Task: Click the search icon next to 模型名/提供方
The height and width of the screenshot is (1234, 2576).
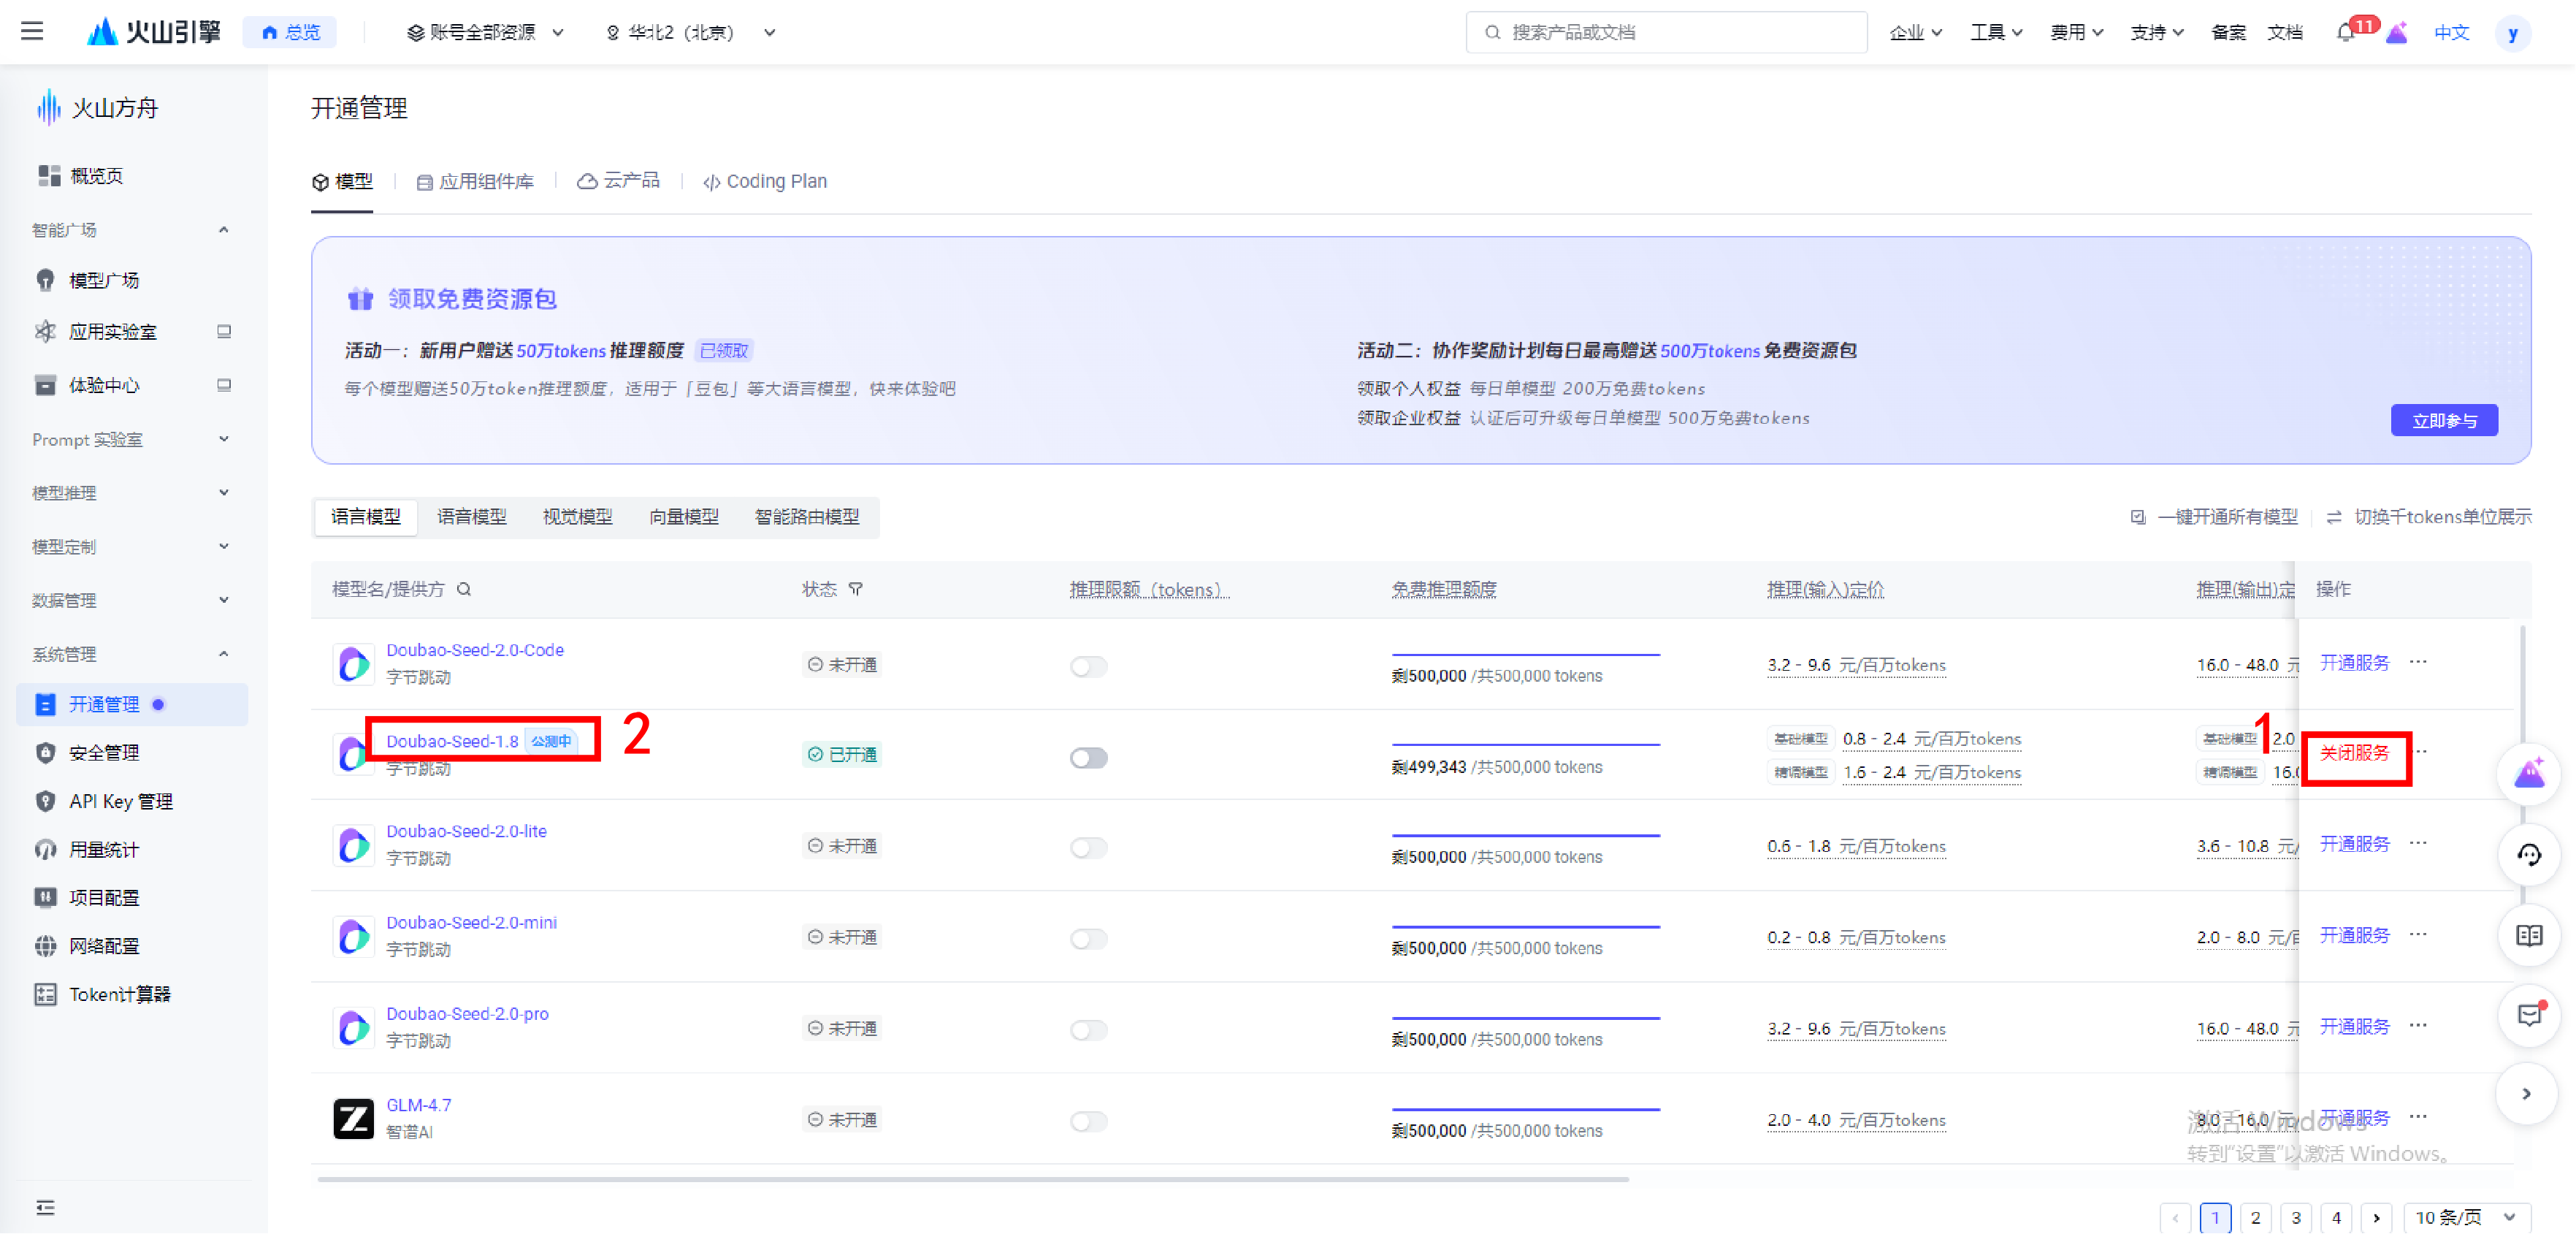Action: point(464,589)
